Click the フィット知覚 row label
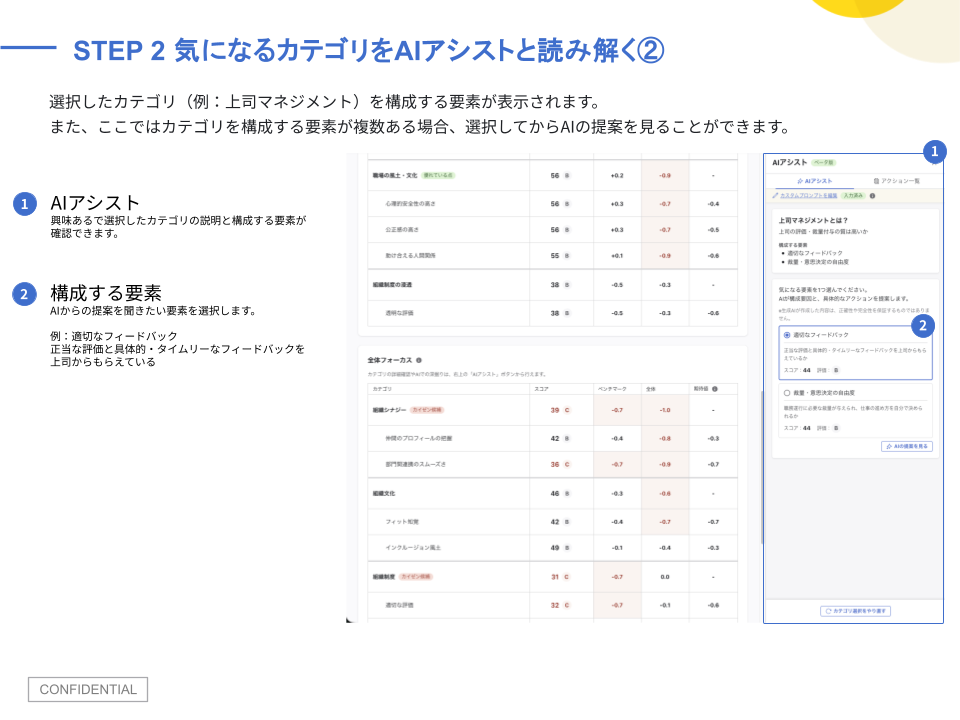 coord(402,522)
